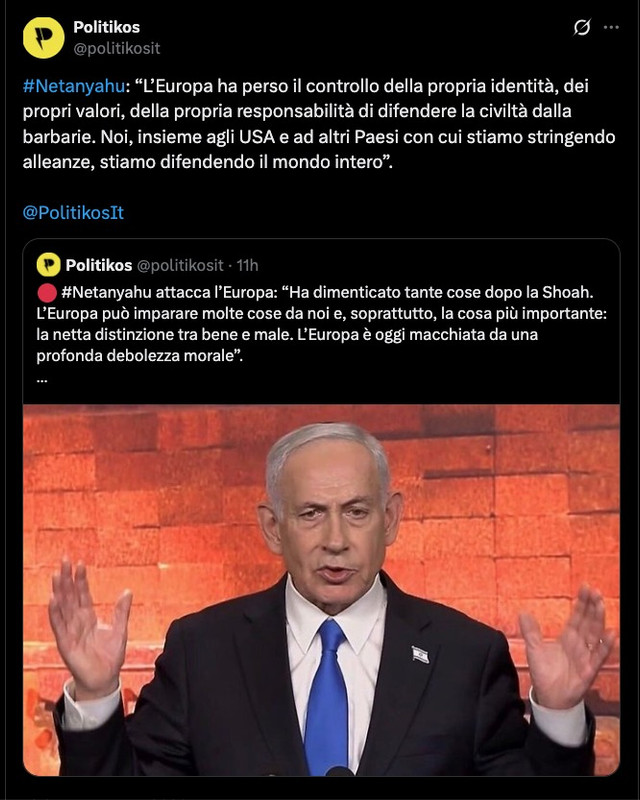The width and height of the screenshot is (640, 800).
Task: Click the small Politikos avatar in quoted post
Action: (x=48, y=265)
